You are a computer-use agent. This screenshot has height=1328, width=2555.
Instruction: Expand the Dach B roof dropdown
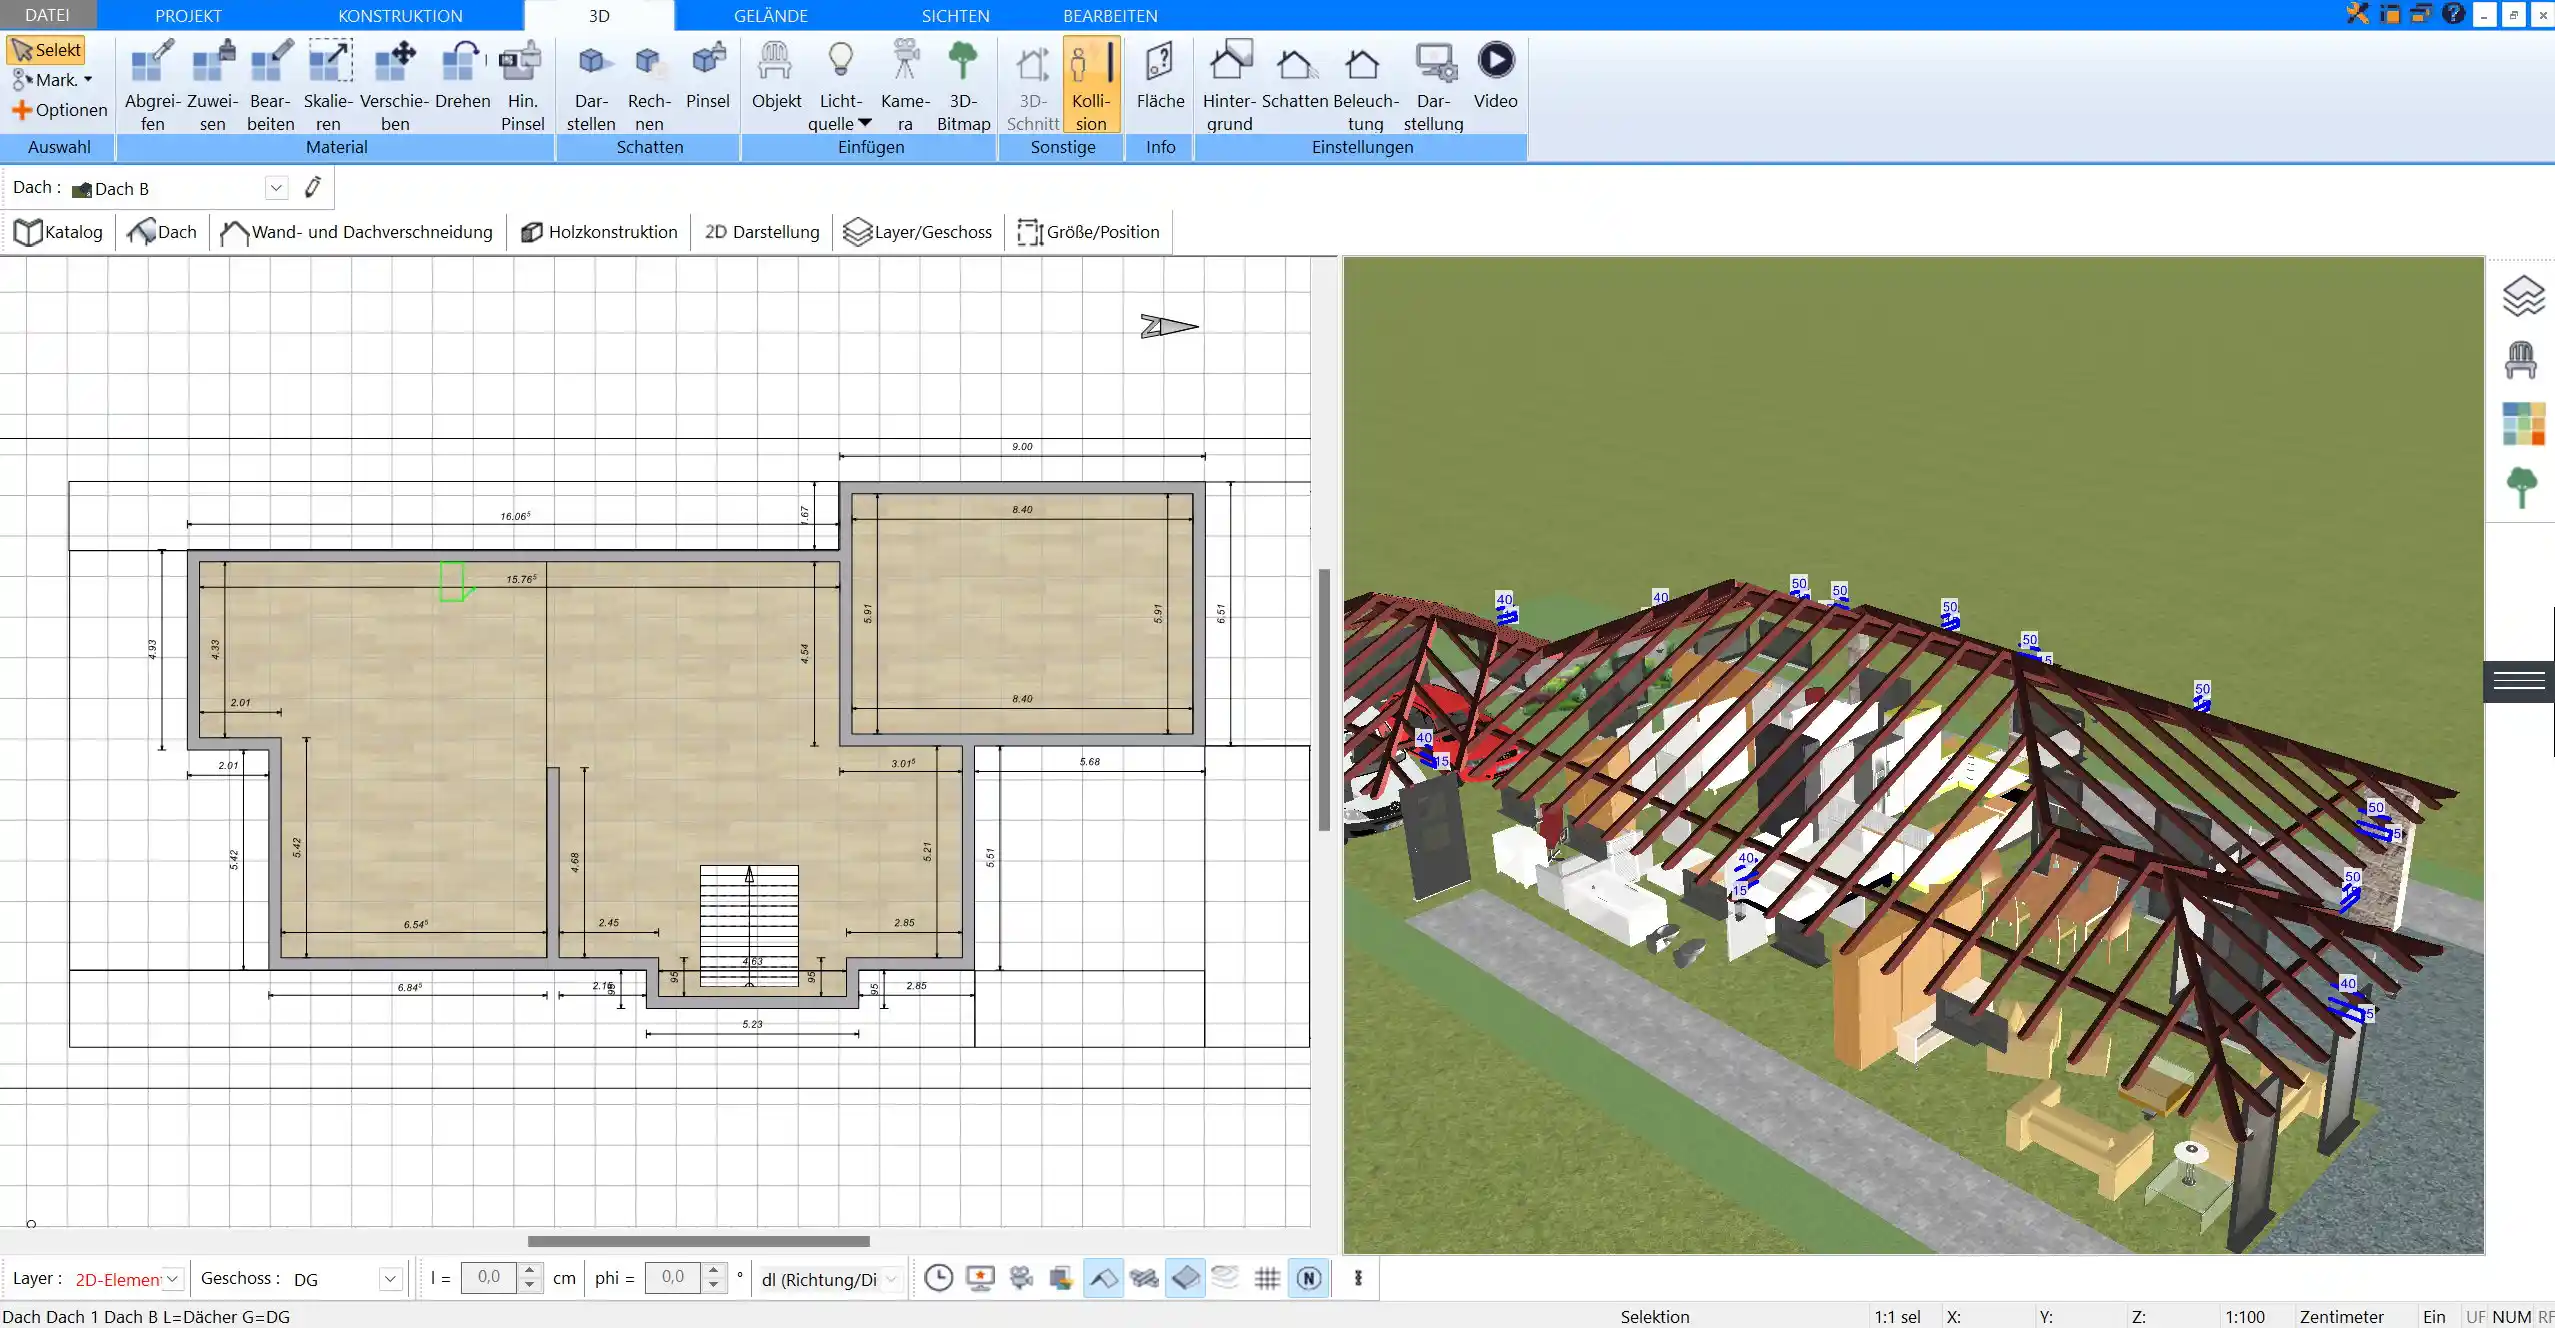click(277, 188)
